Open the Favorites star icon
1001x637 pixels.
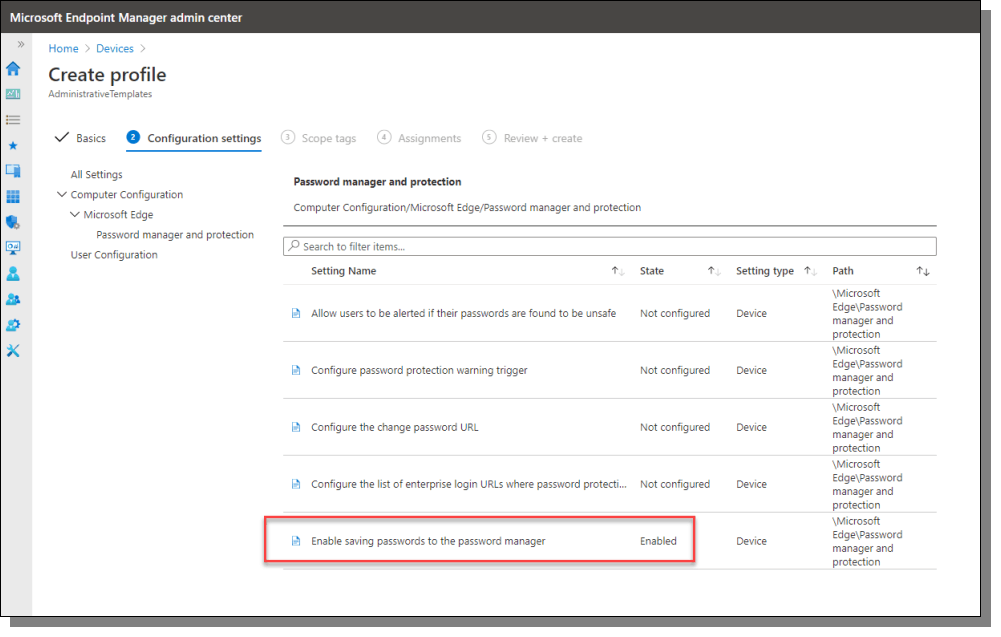click(x=13, y=146)
